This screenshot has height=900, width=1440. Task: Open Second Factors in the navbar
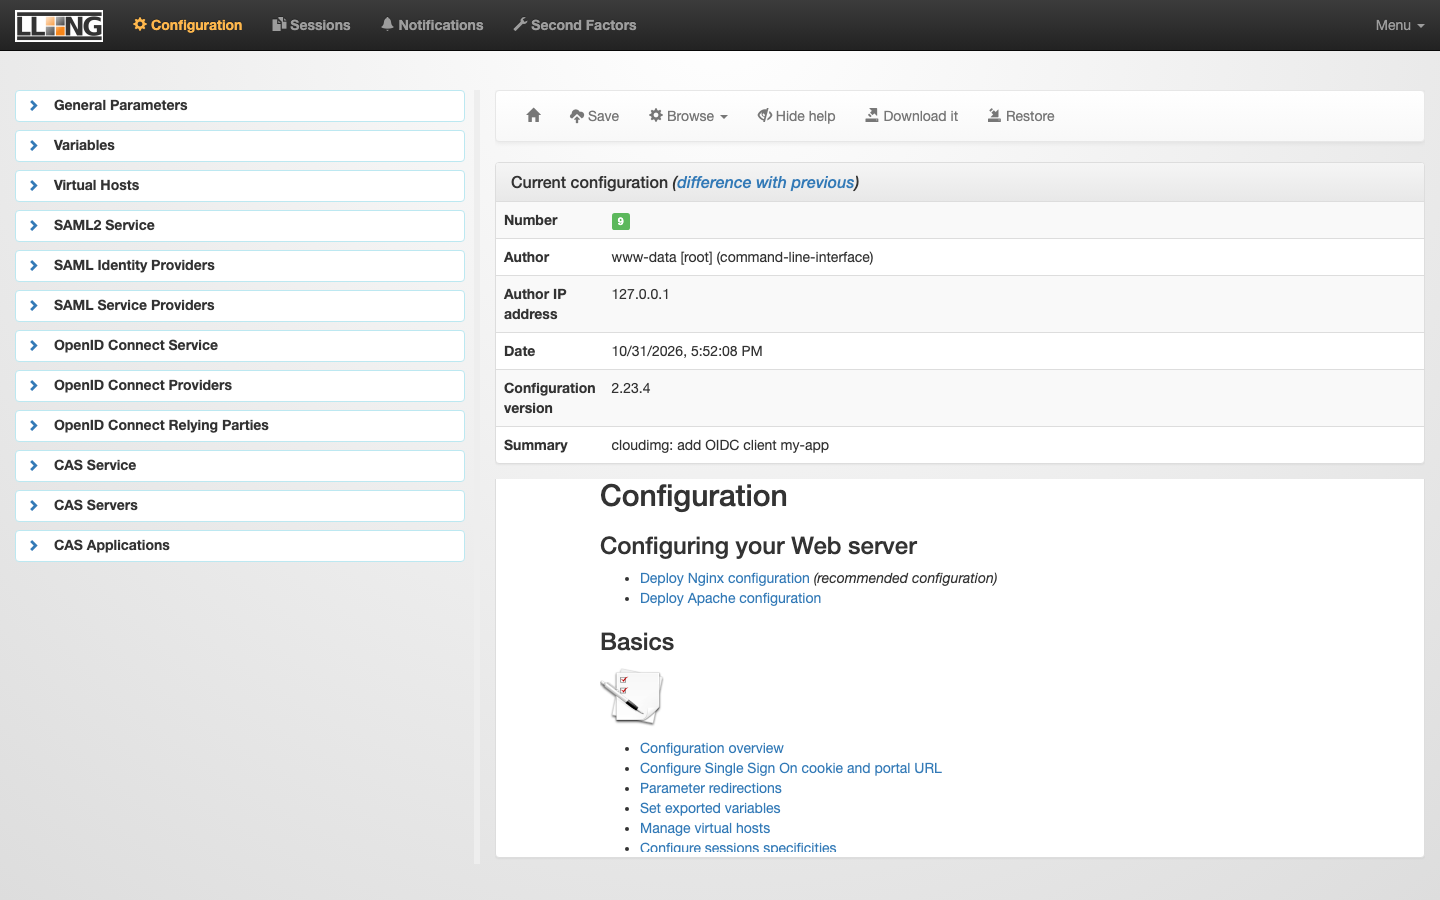[575, 25]
